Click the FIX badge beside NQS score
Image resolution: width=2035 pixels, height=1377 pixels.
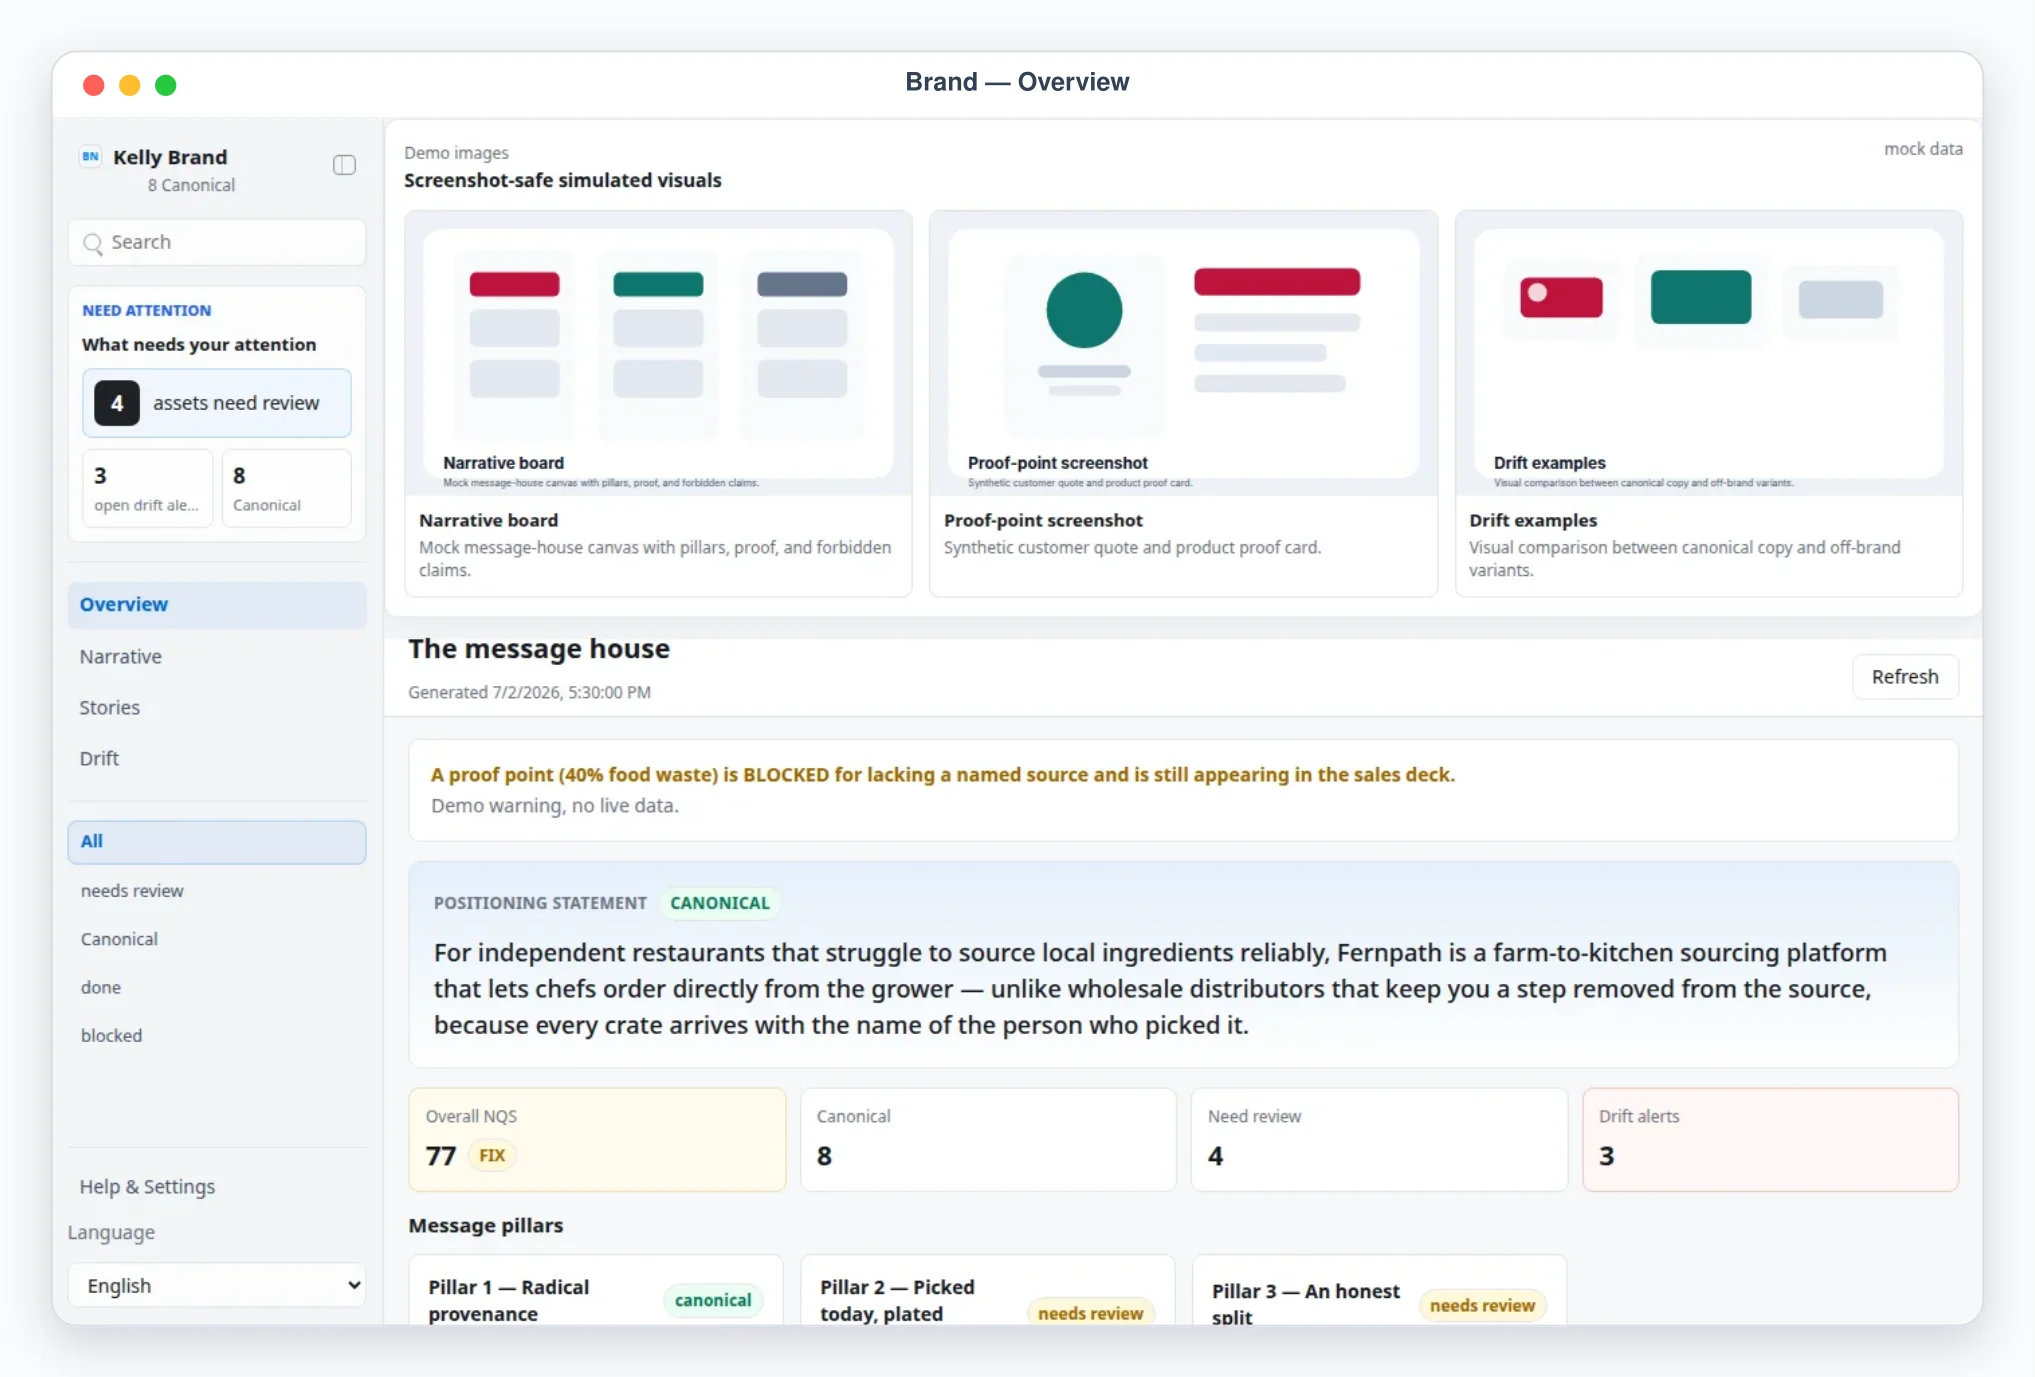492,1155
